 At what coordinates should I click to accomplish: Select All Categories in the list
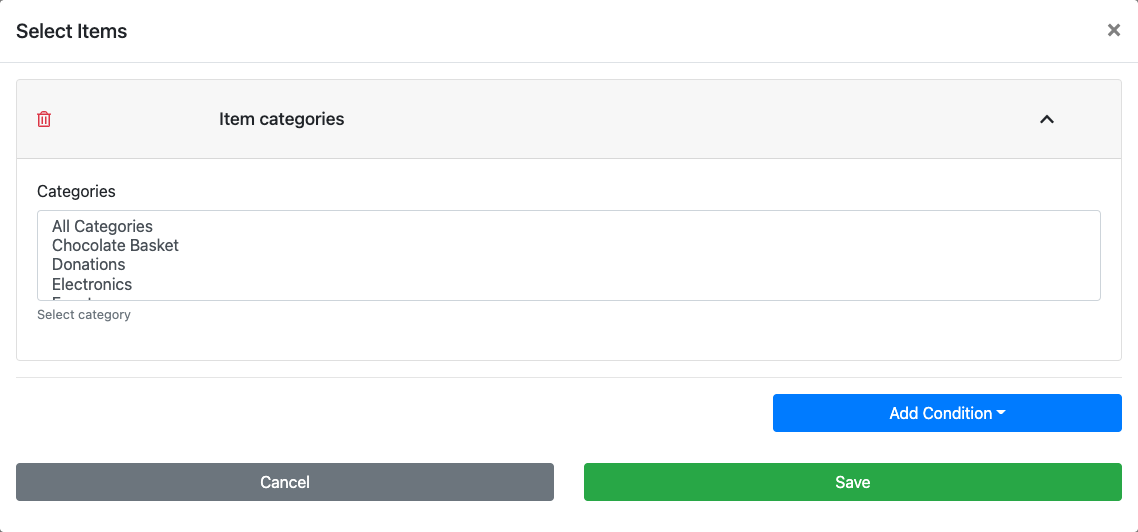point(102,227)
